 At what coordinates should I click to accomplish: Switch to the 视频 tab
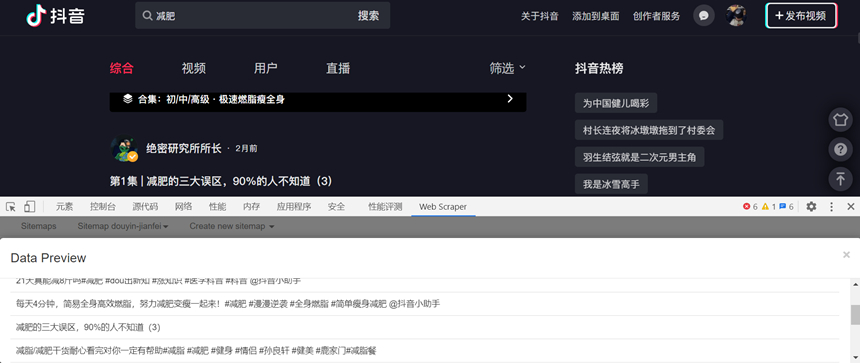(194, 69)
